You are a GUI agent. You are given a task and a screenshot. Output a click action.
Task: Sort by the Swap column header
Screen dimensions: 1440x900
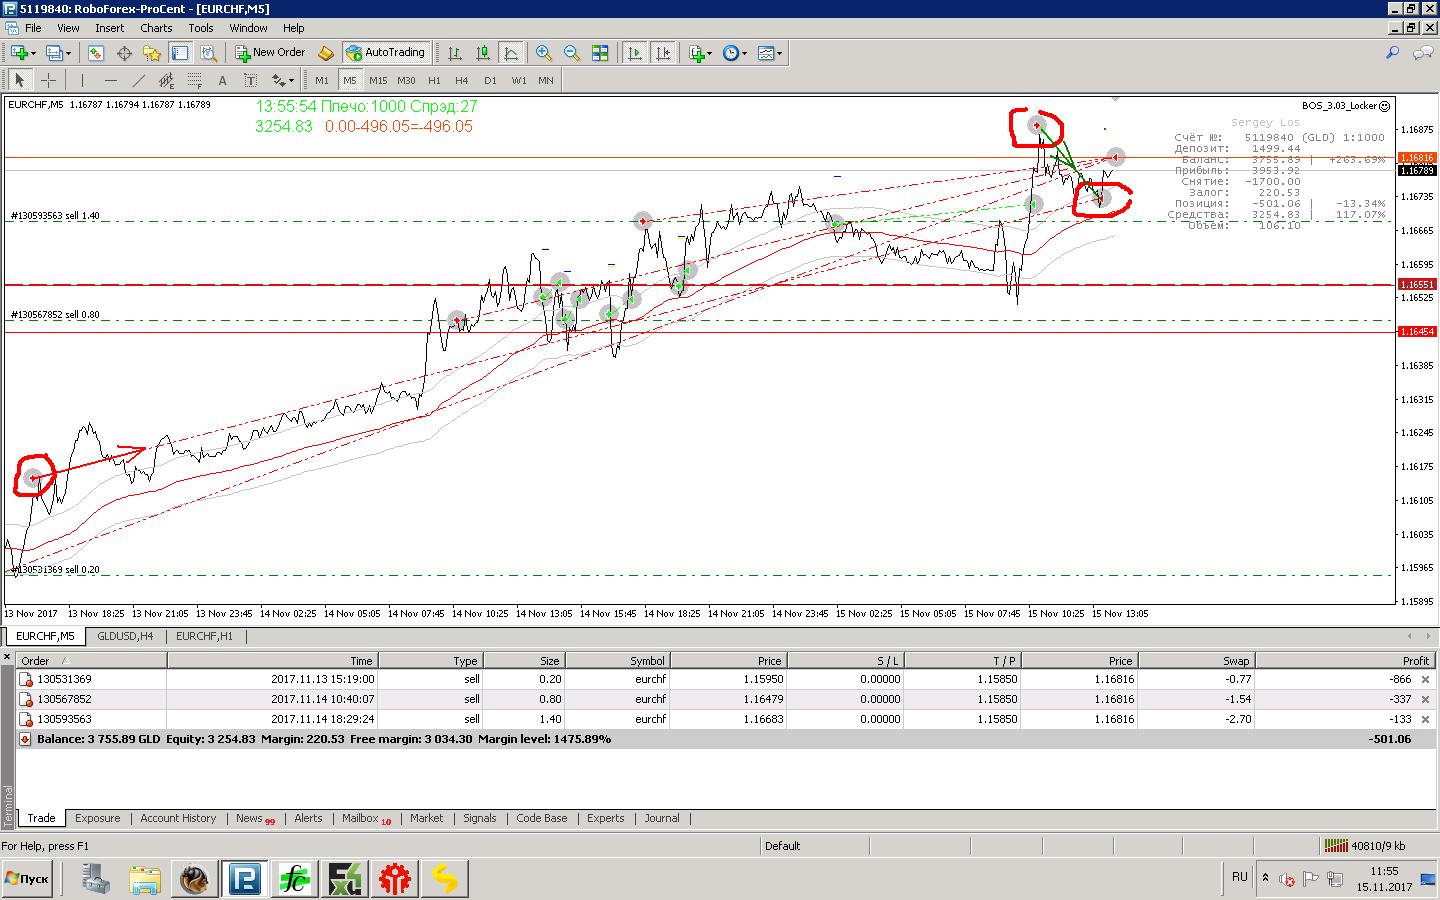[x=1195, y=661]
